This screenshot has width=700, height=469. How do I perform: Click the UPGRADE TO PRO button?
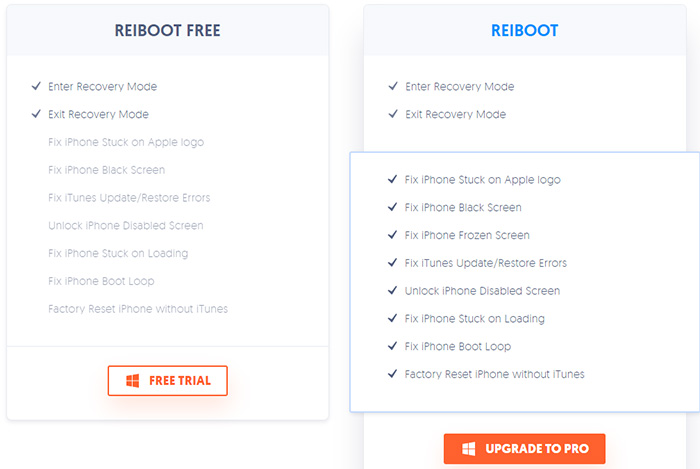[525, 449]
